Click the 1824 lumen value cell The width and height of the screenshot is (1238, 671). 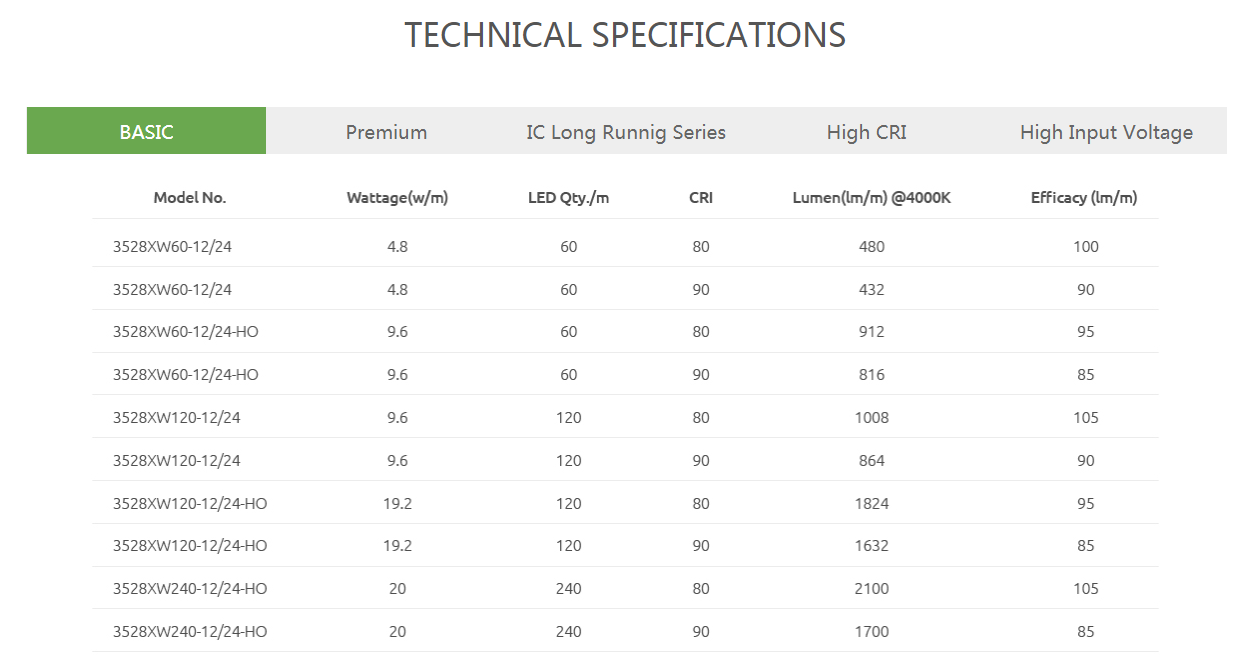tap(871, 504)
